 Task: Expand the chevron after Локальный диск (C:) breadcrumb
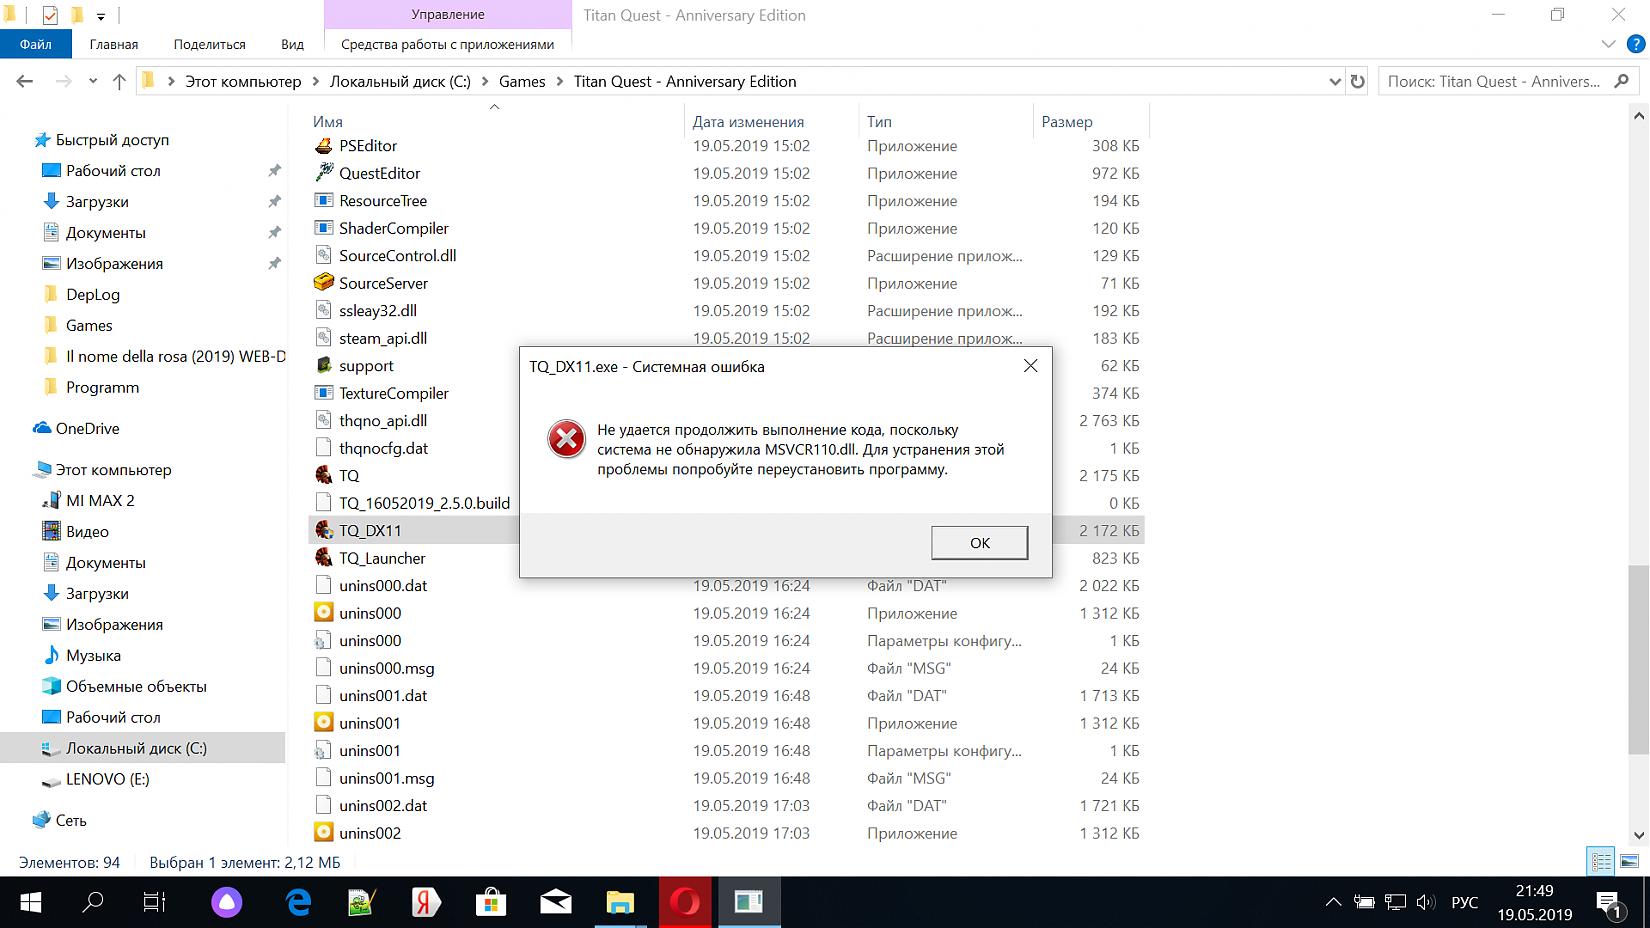click(x=485, y=82)
